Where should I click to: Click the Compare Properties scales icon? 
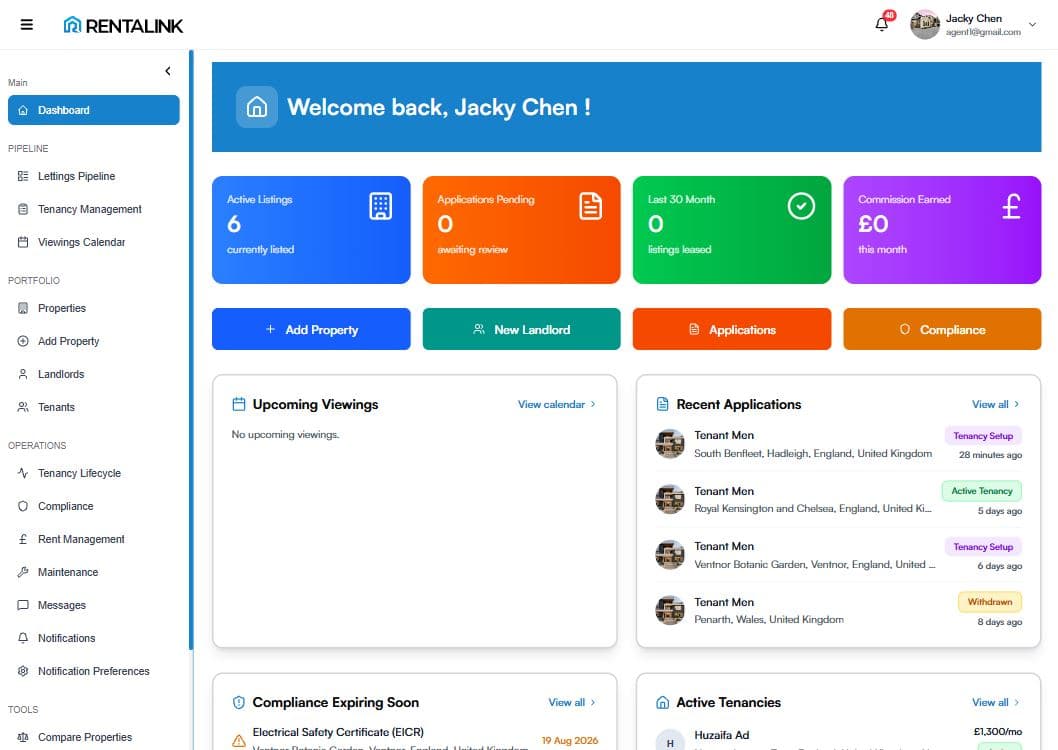tap(23, 738)
